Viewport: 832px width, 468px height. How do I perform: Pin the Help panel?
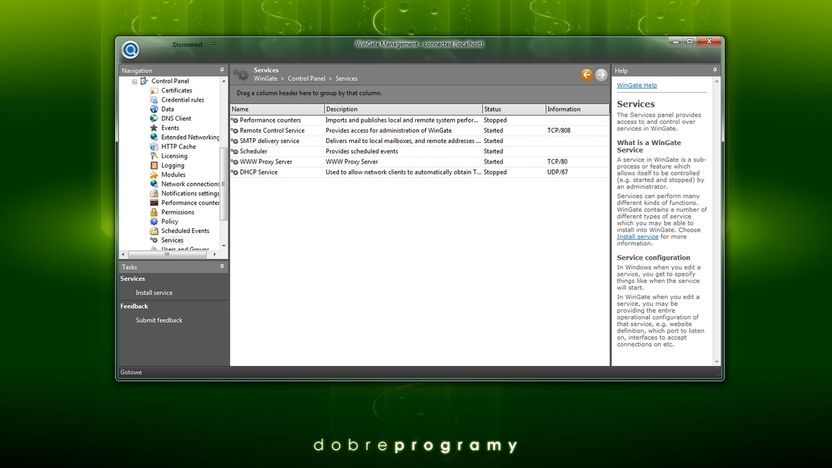[715, 70]
